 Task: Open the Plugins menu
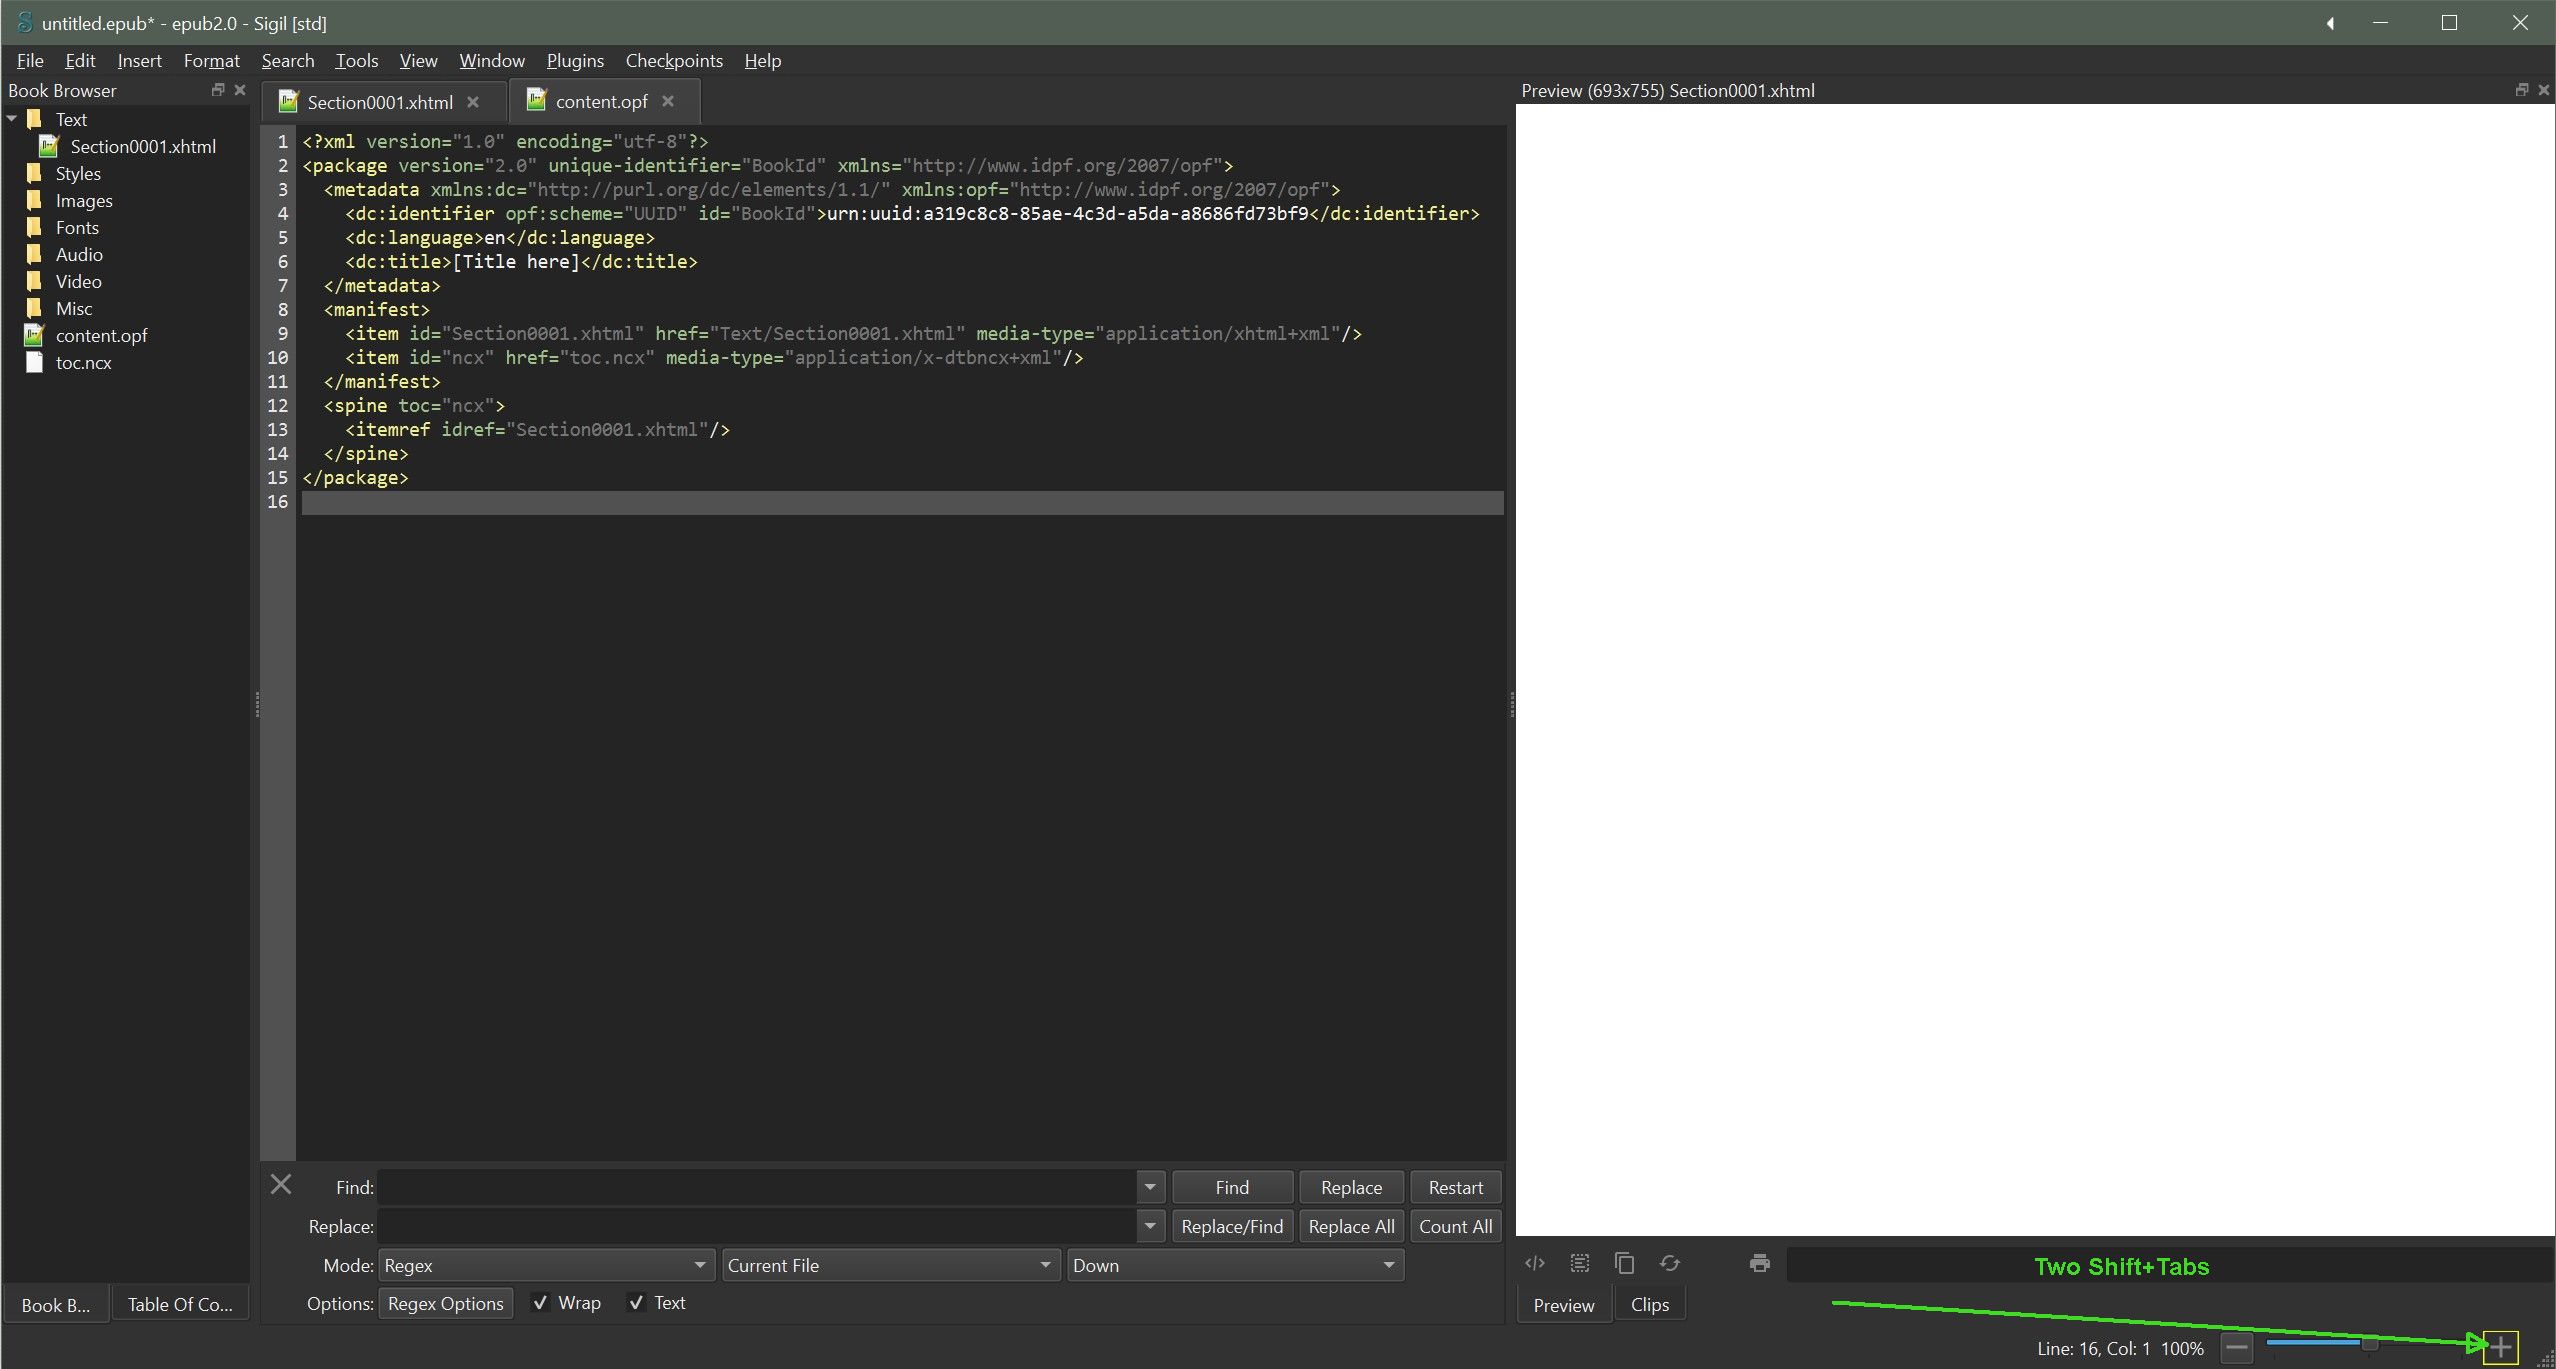[x=575, y=61]
